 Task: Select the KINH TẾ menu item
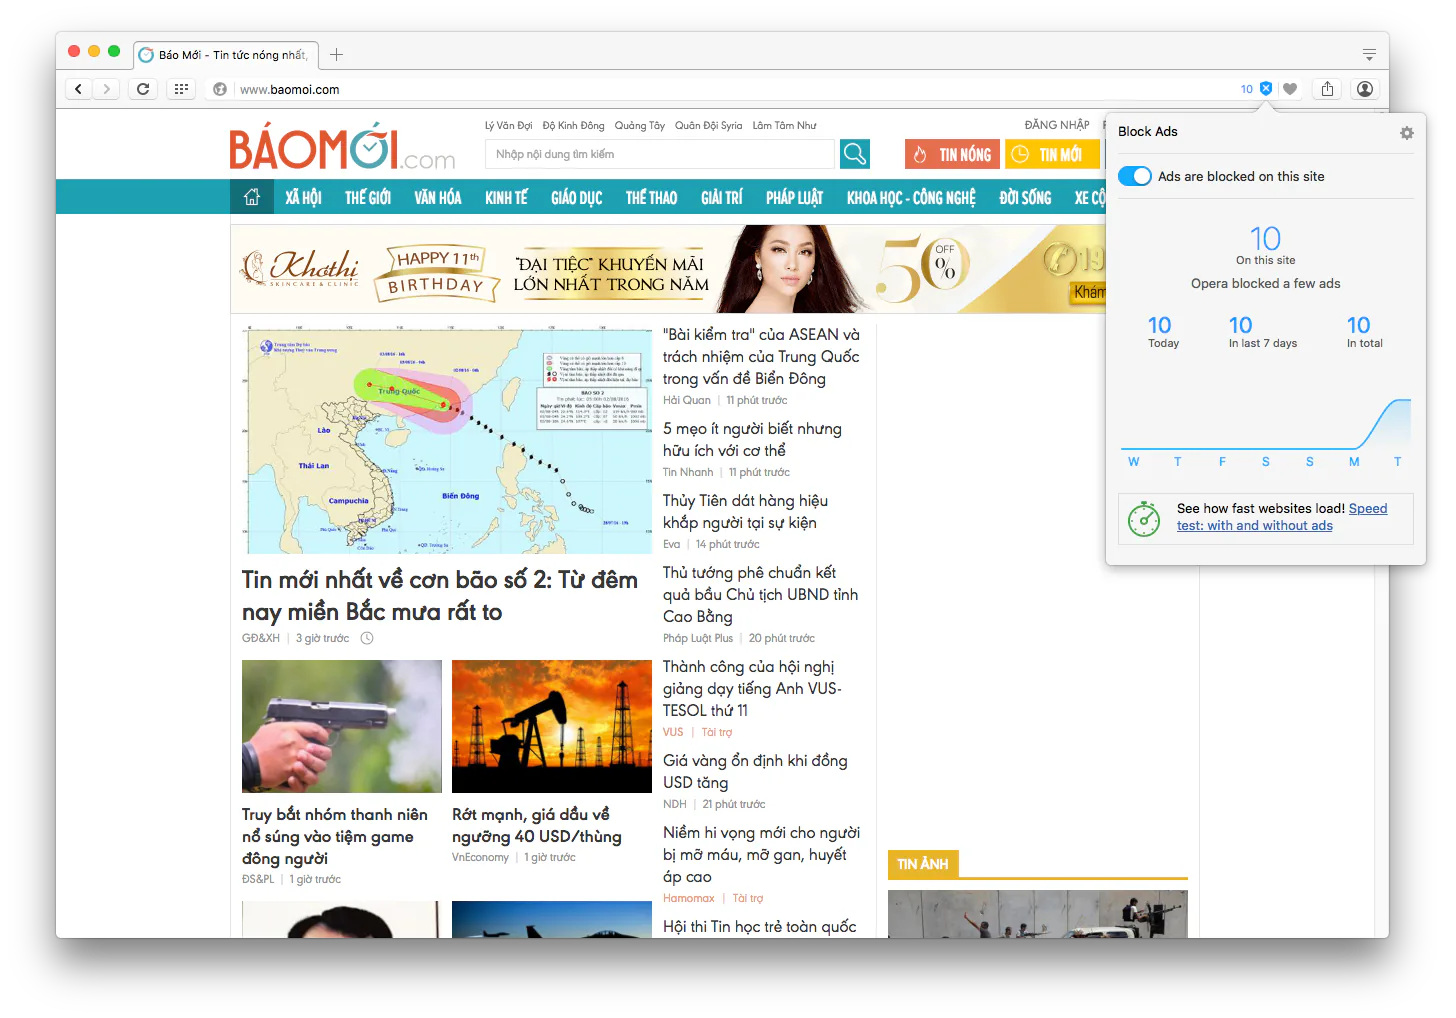click(506, 198)
